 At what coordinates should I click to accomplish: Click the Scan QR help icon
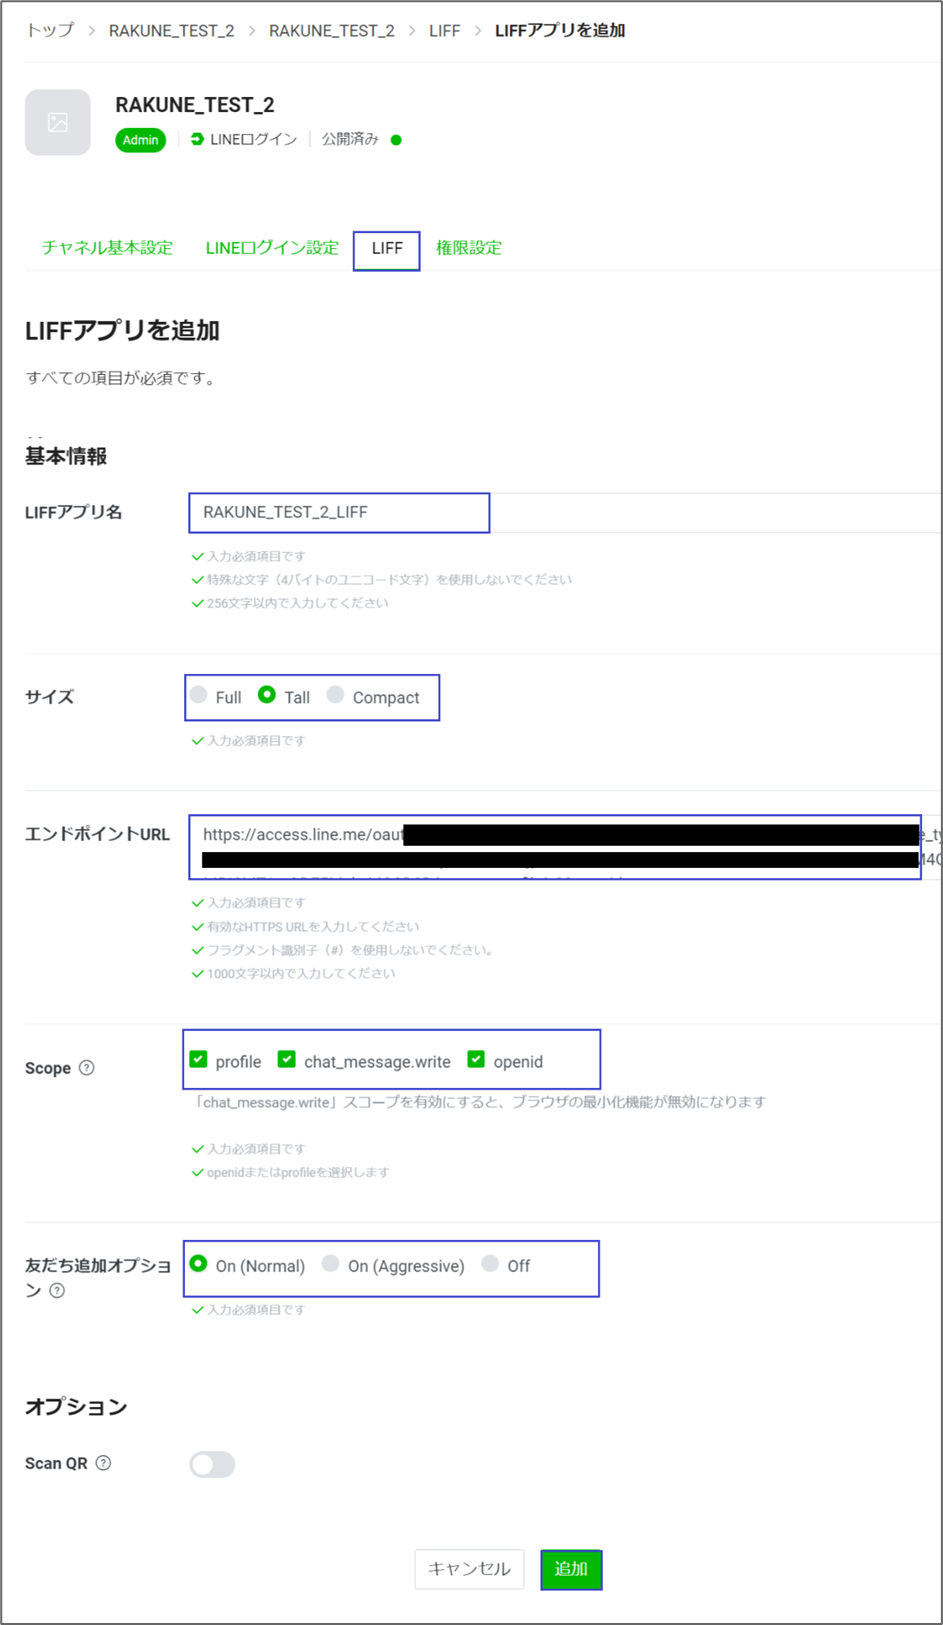103,1463
